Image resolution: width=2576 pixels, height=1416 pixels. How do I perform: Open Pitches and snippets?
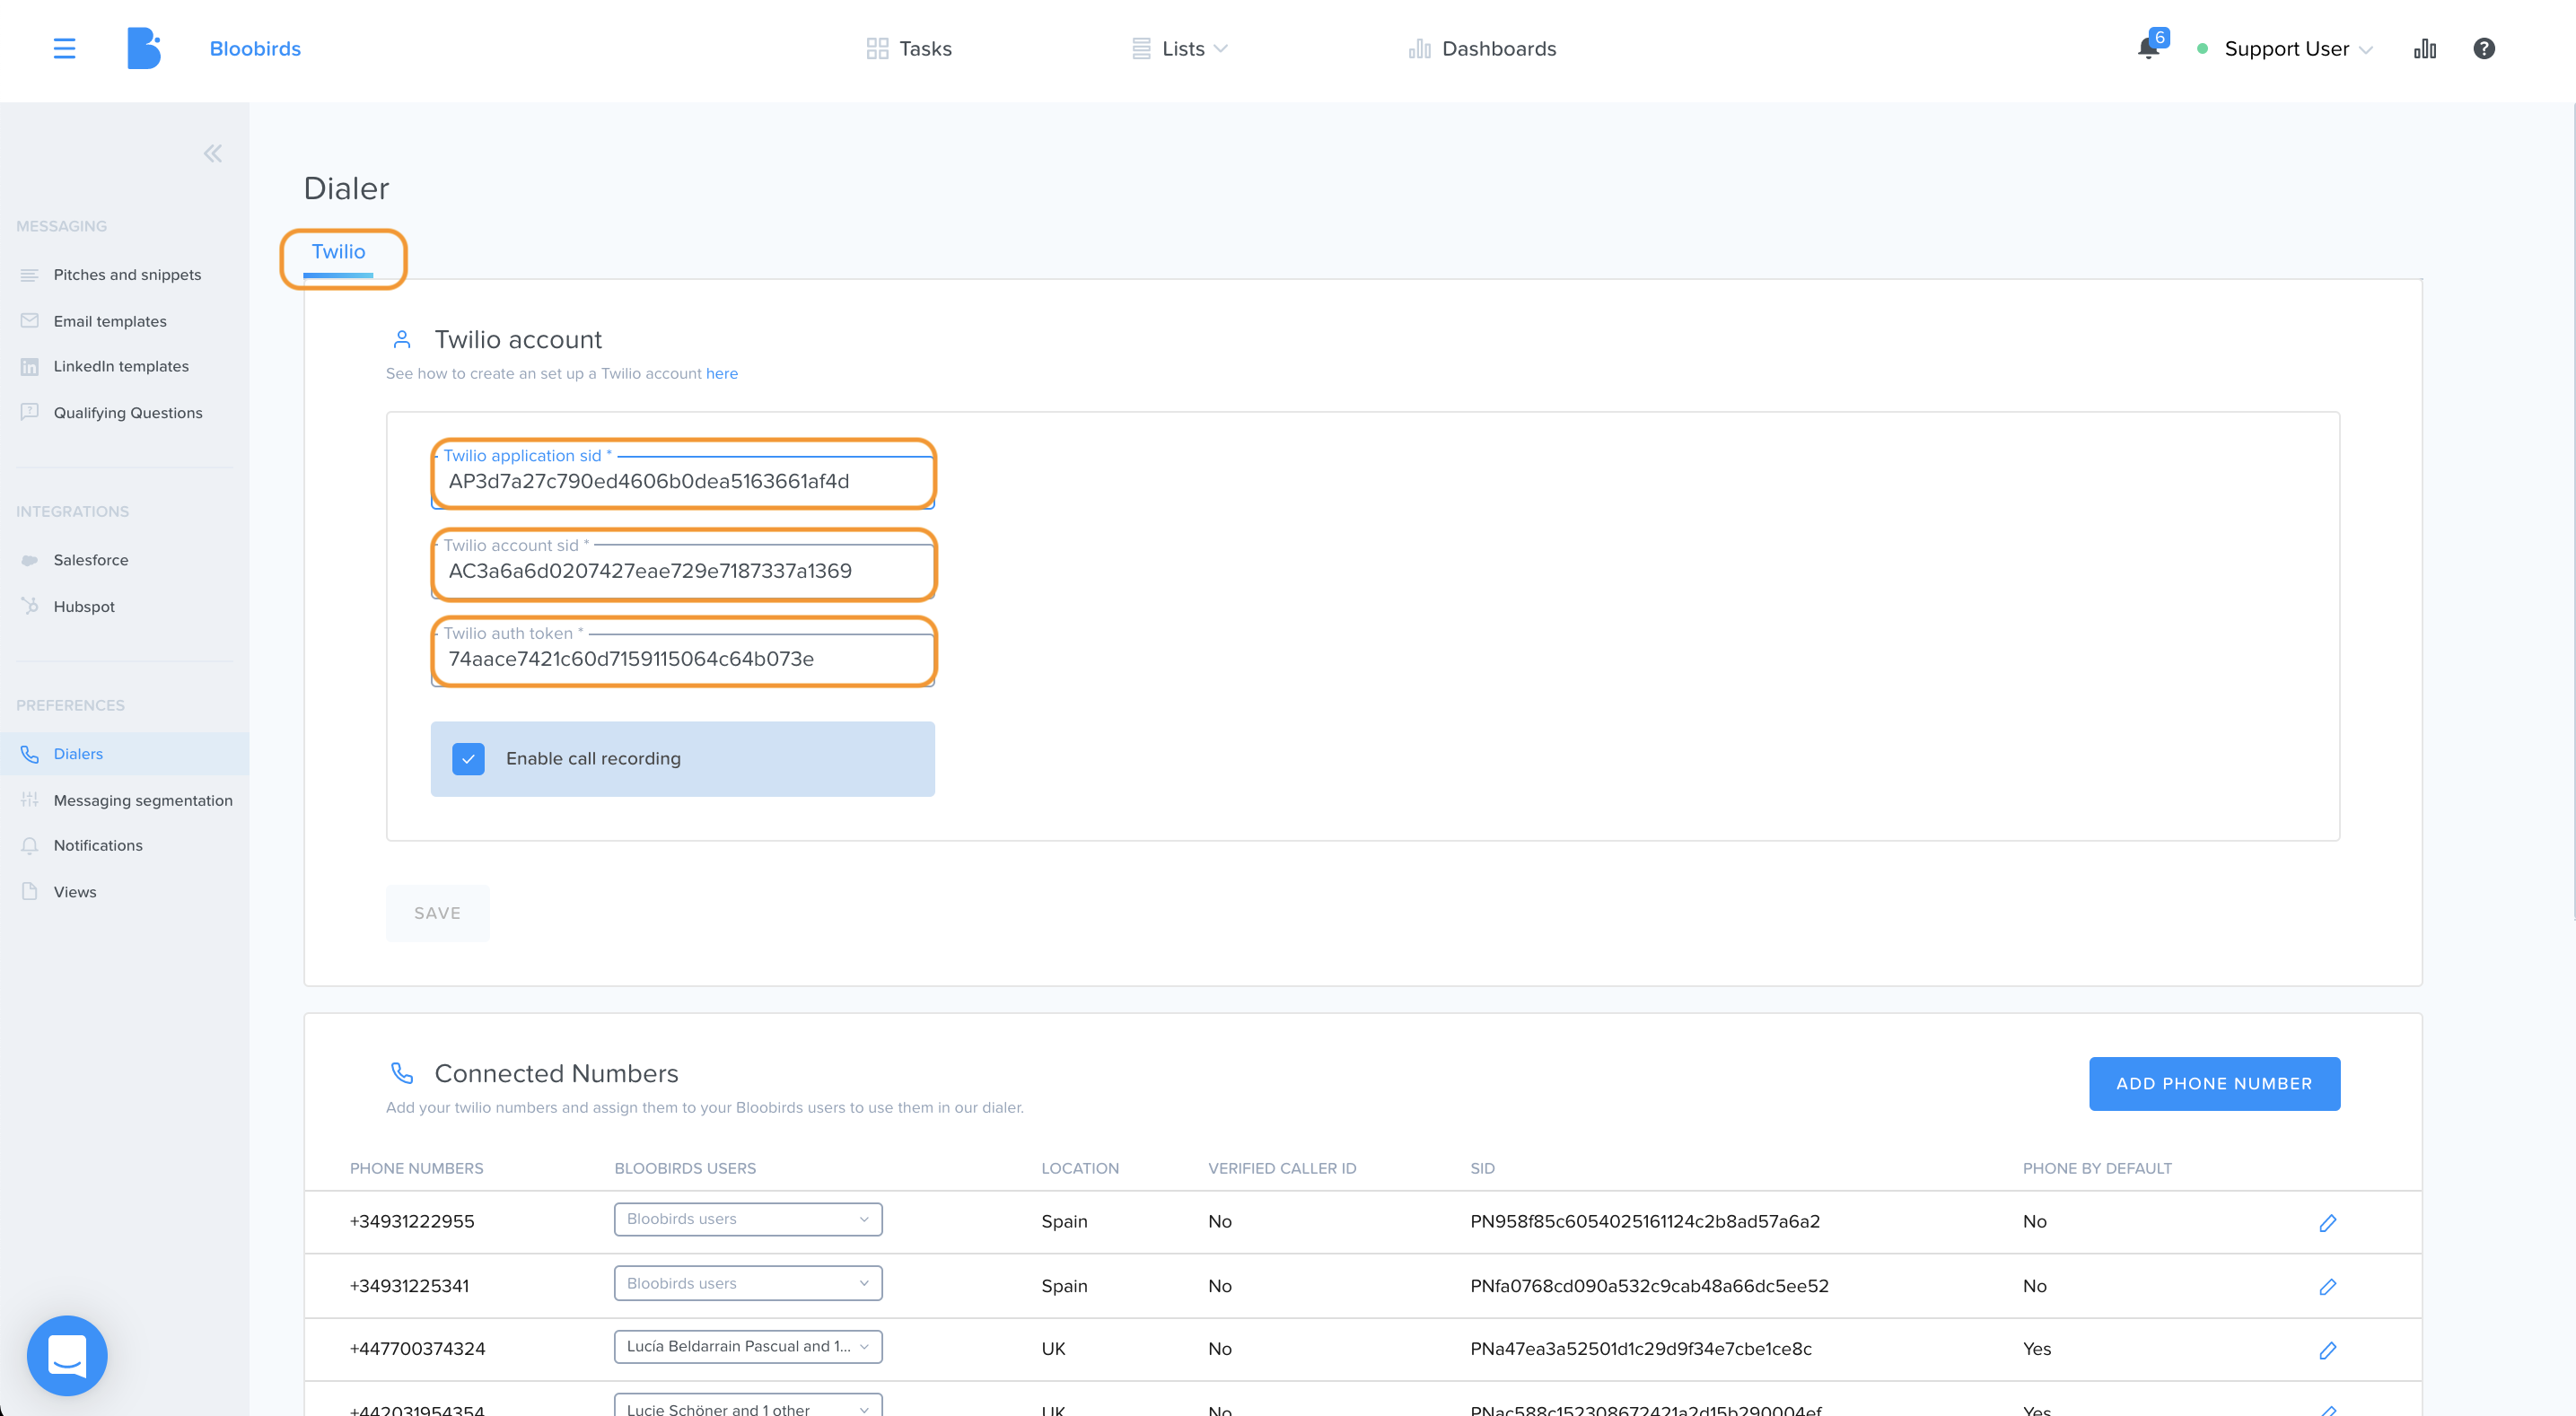[127, 275]
